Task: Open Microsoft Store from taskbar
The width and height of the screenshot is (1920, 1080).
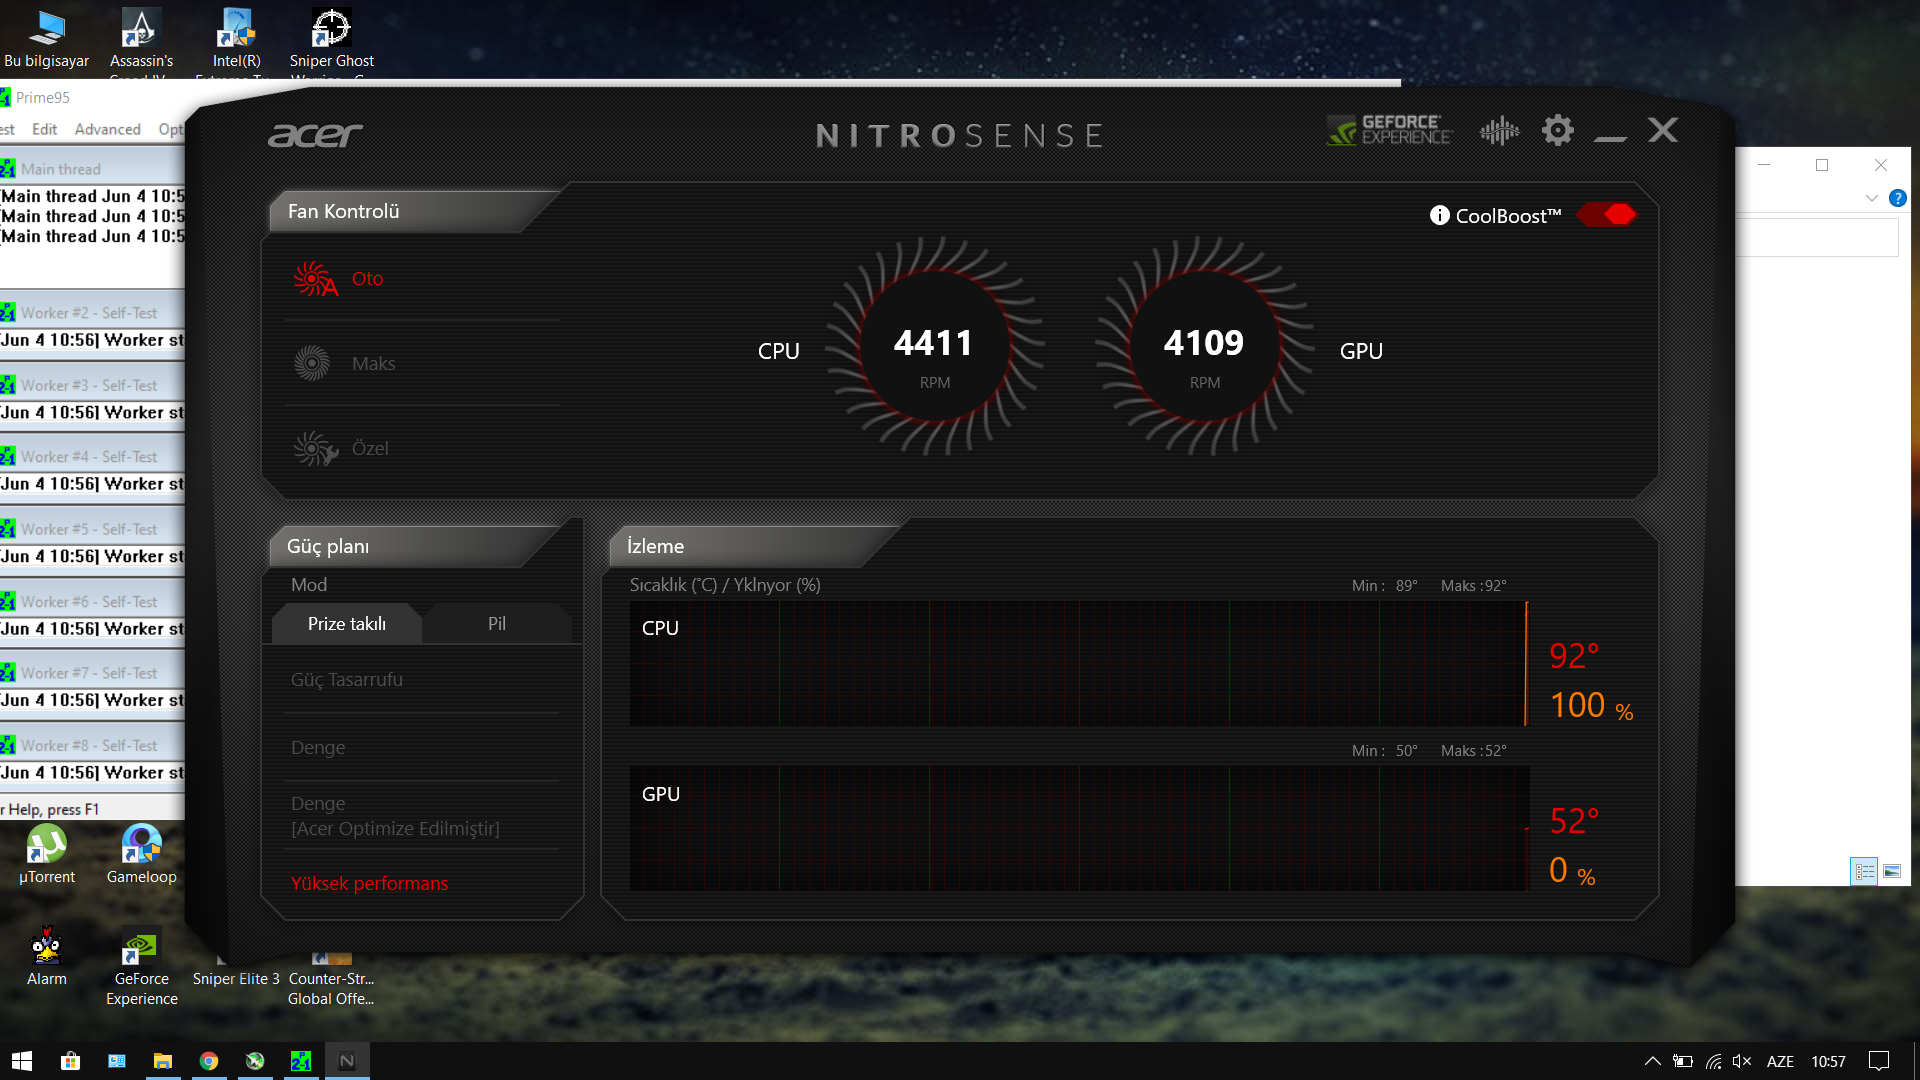Action: pyautogui.click(x=70, y=1061)
